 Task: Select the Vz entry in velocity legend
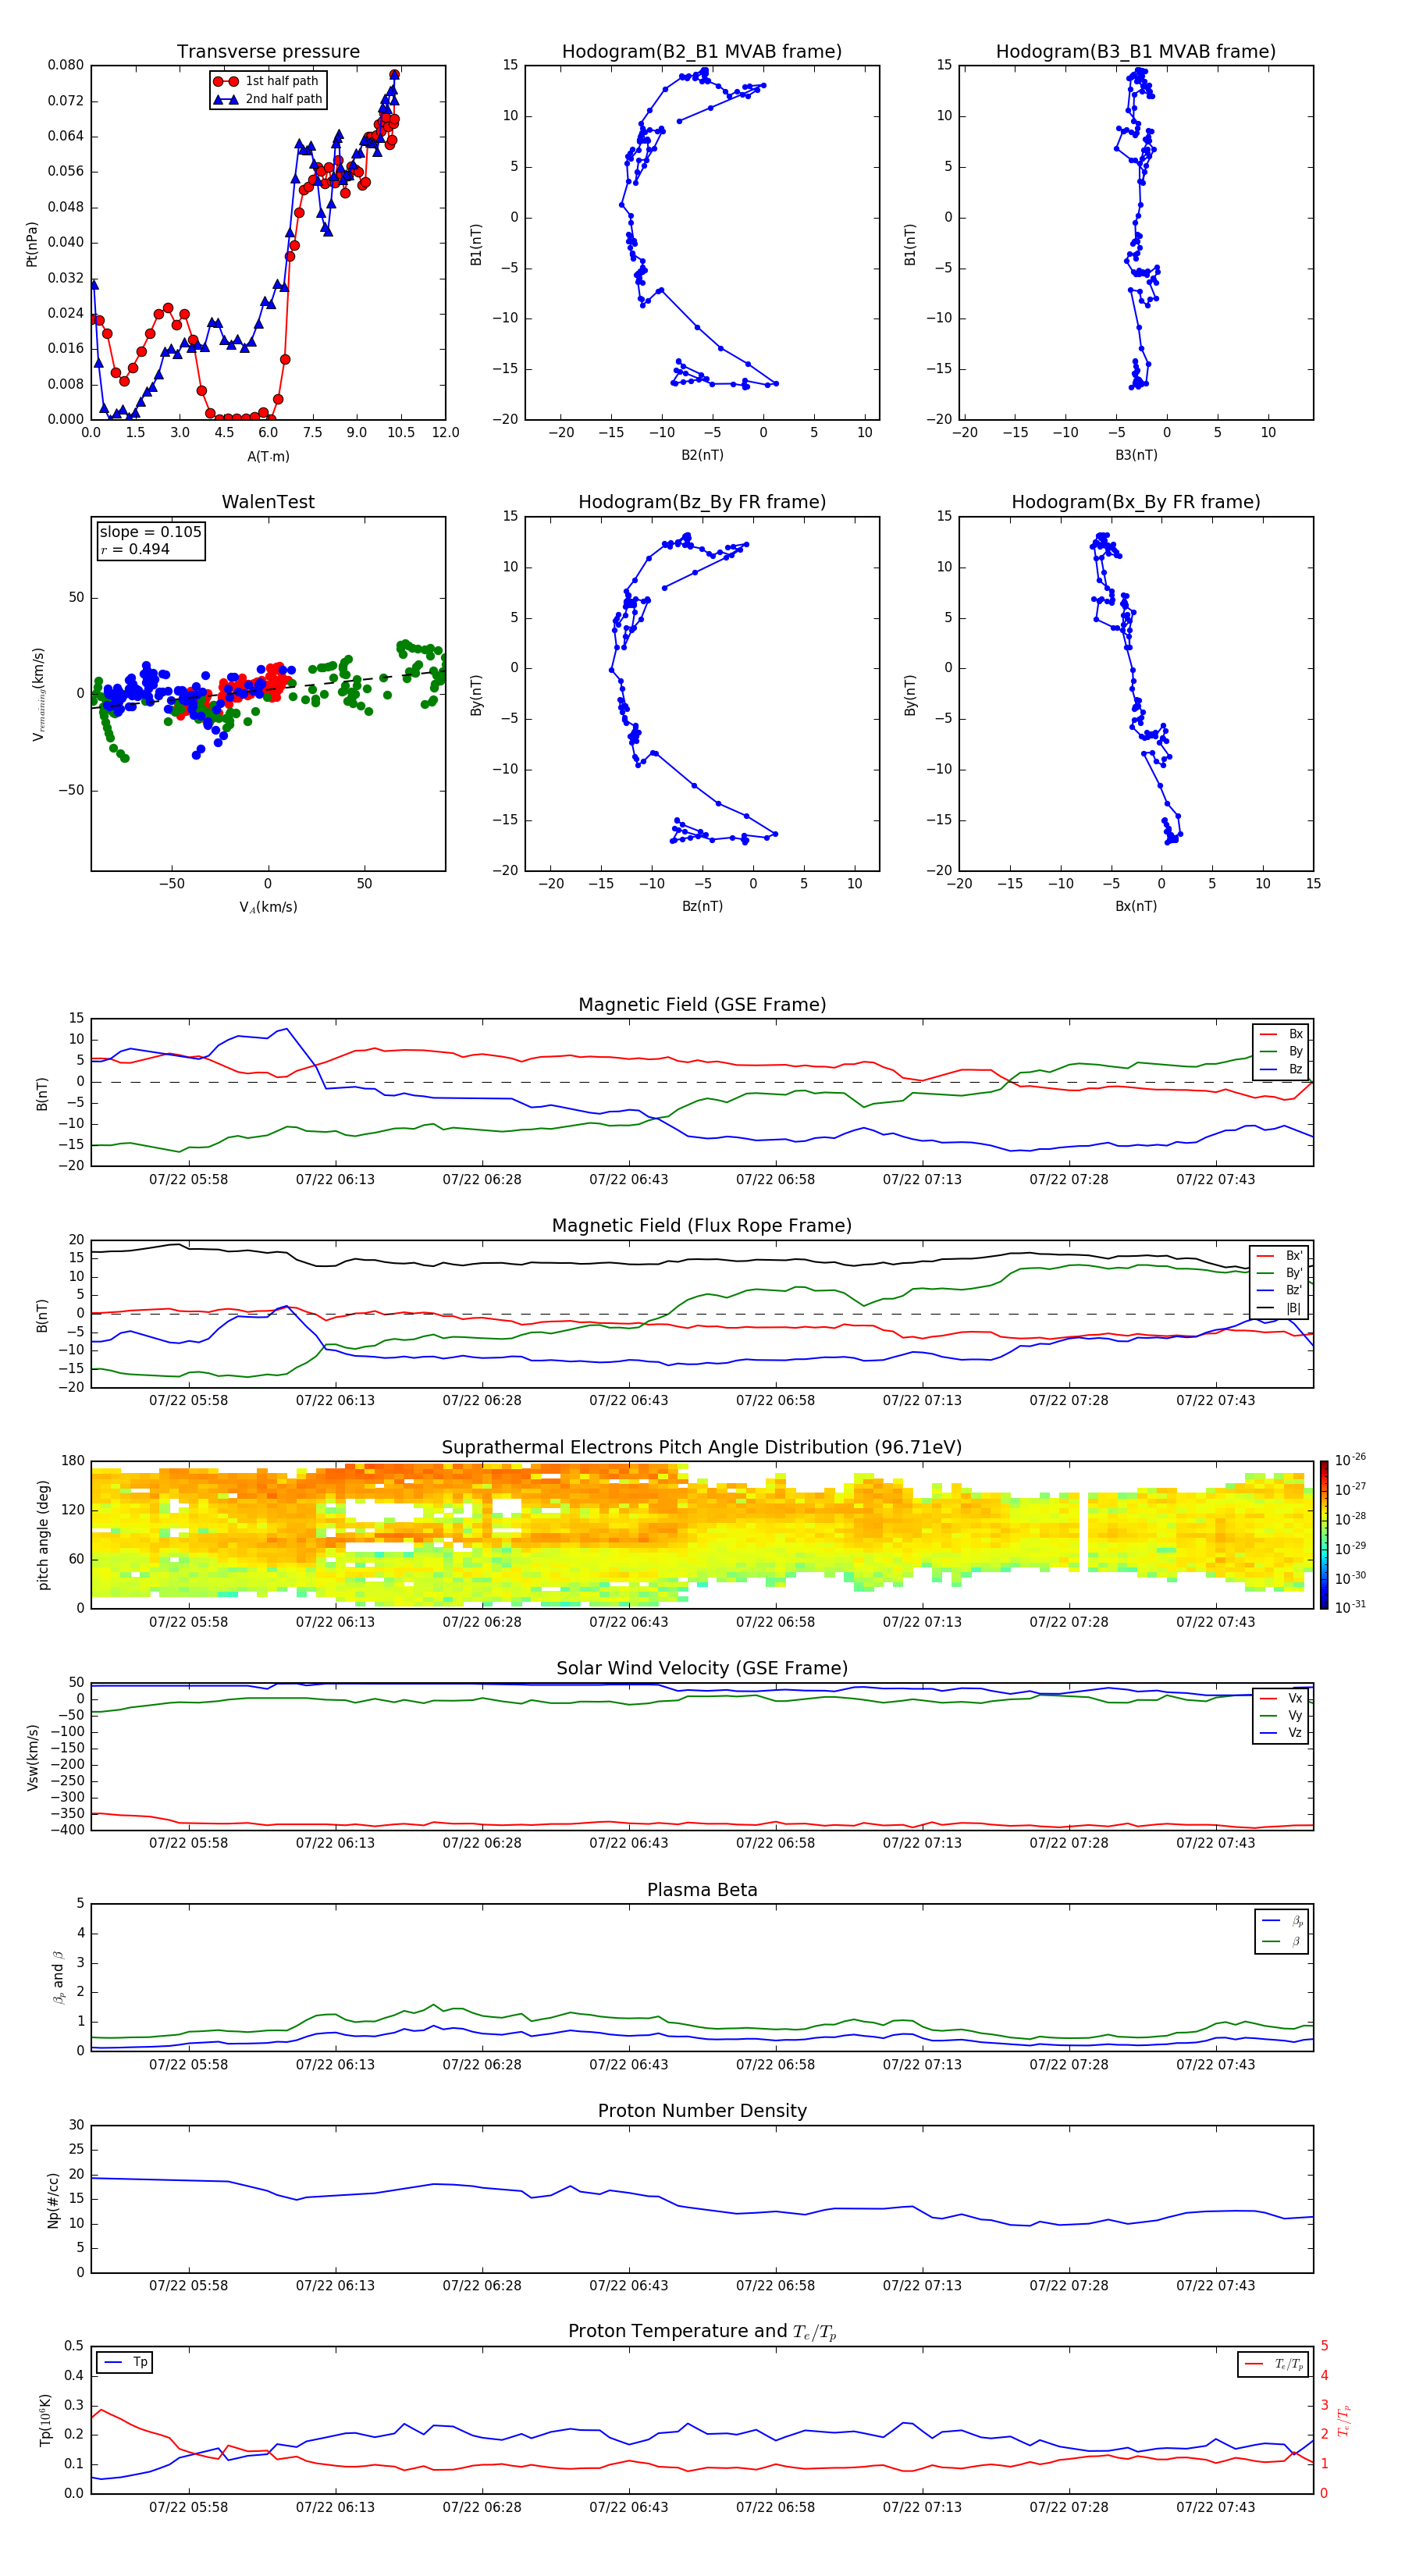1281,1733
